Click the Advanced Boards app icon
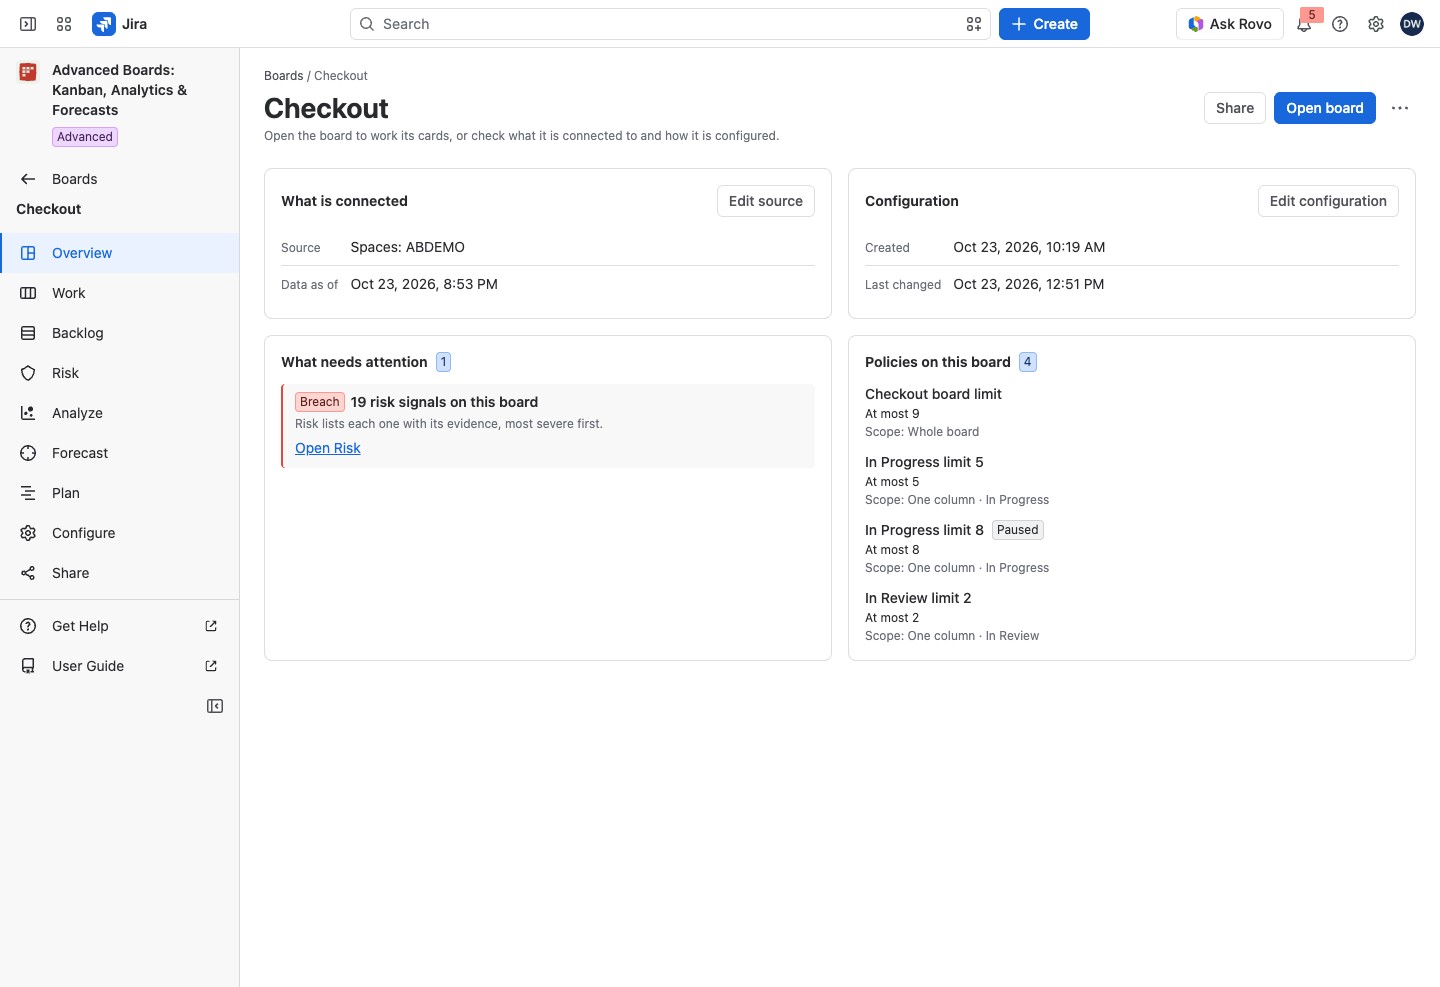 [x=28, y=72]
